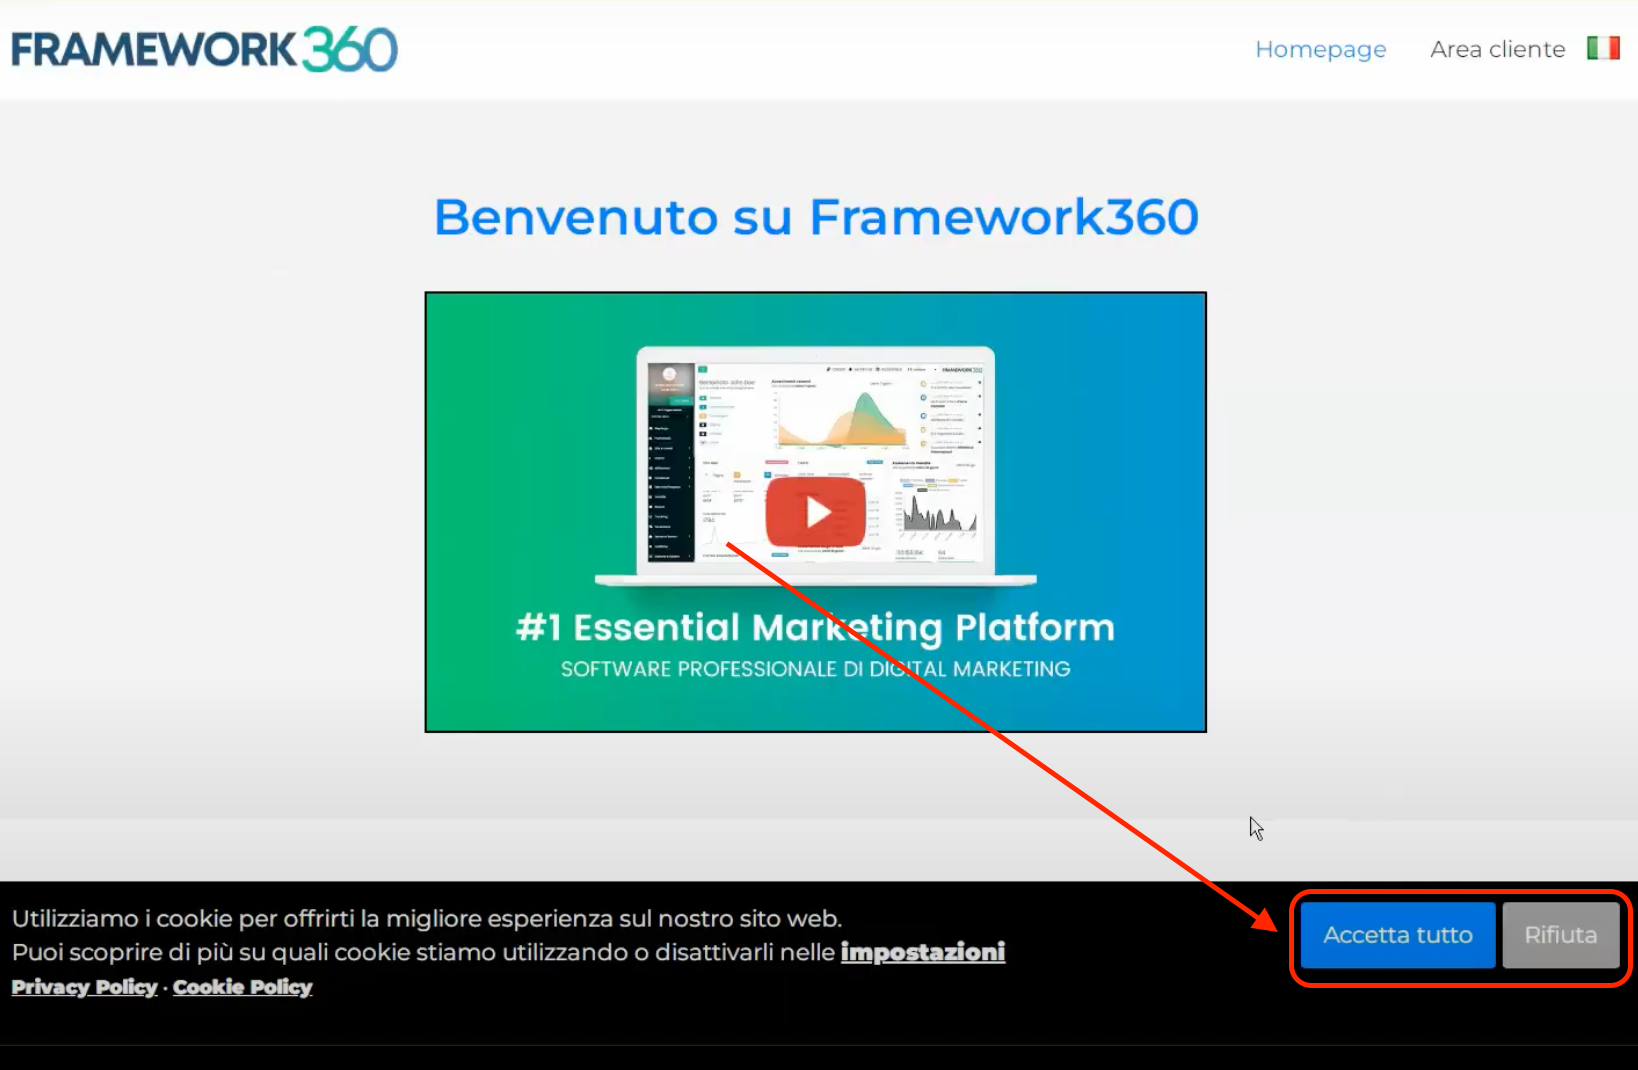Open the Privacy Policy link
Screen dimensions: 1638x1070
(x=83, y=987)
